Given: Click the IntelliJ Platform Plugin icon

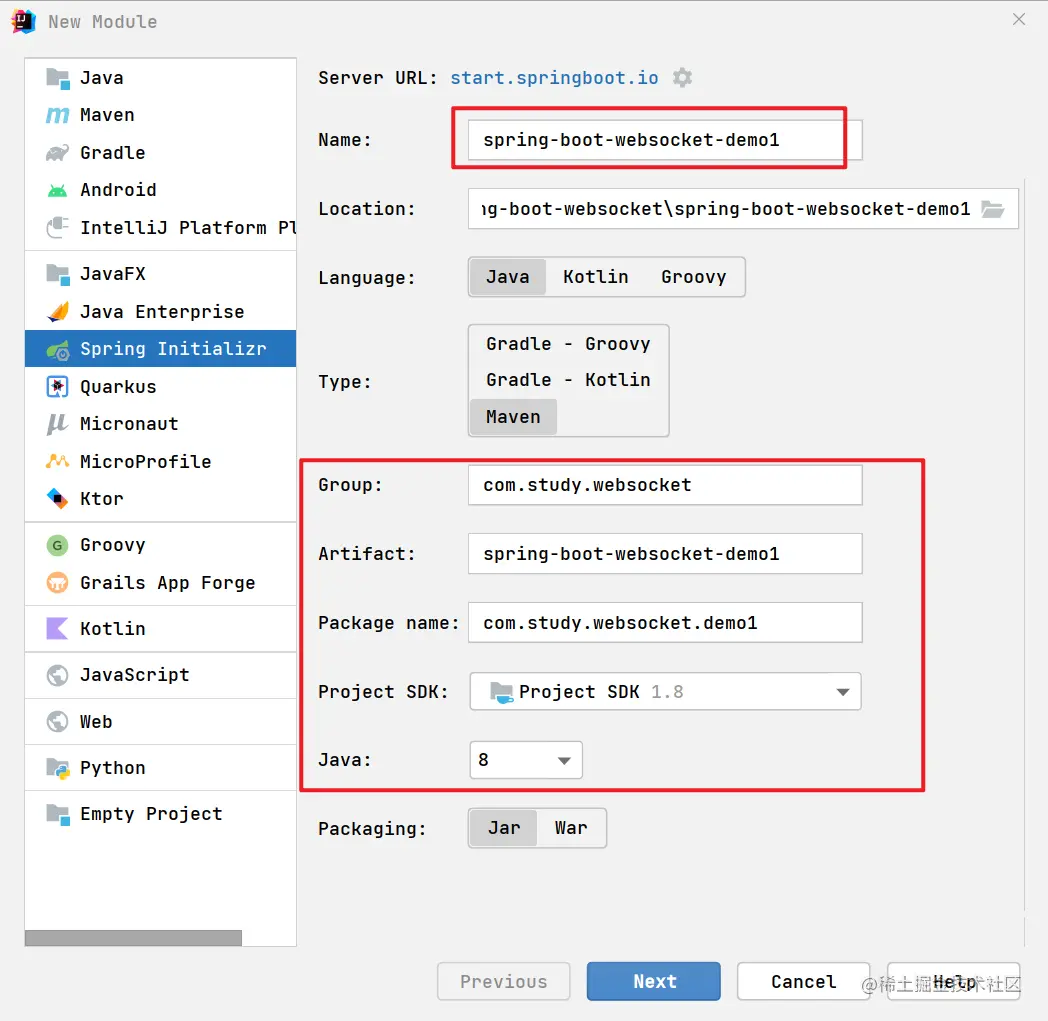Looking at the screenshot, I should [57, 228].
